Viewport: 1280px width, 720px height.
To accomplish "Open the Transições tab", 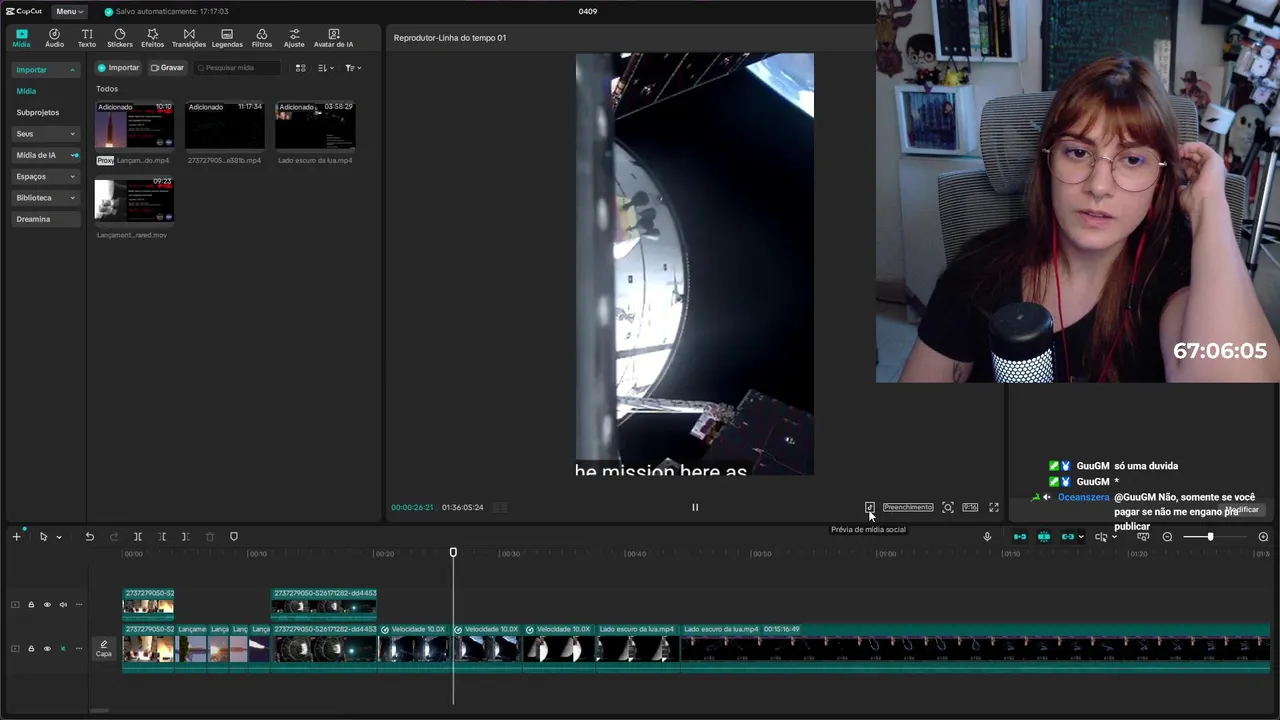I will (x=189, y=38).
